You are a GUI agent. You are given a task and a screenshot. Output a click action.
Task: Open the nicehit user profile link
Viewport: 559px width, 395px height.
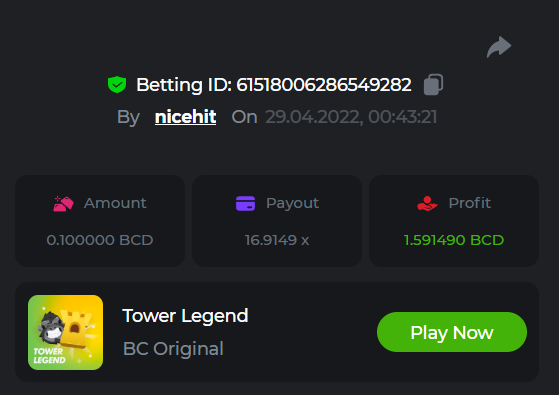[x=185, y=117]
